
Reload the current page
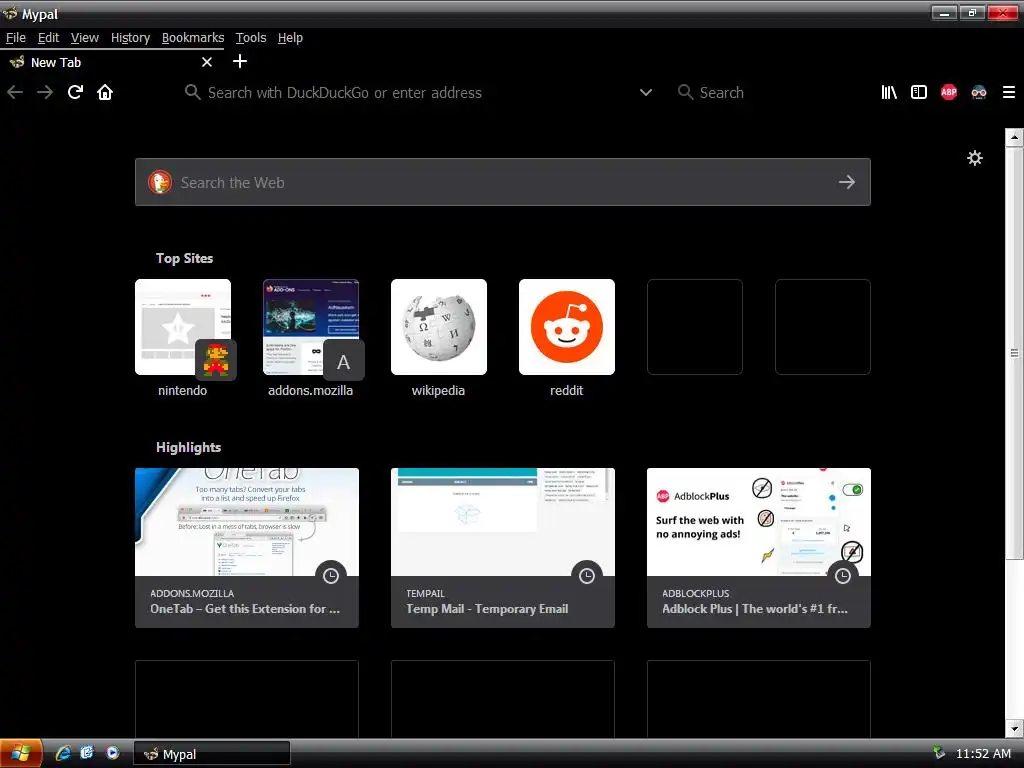pos(75,92)
